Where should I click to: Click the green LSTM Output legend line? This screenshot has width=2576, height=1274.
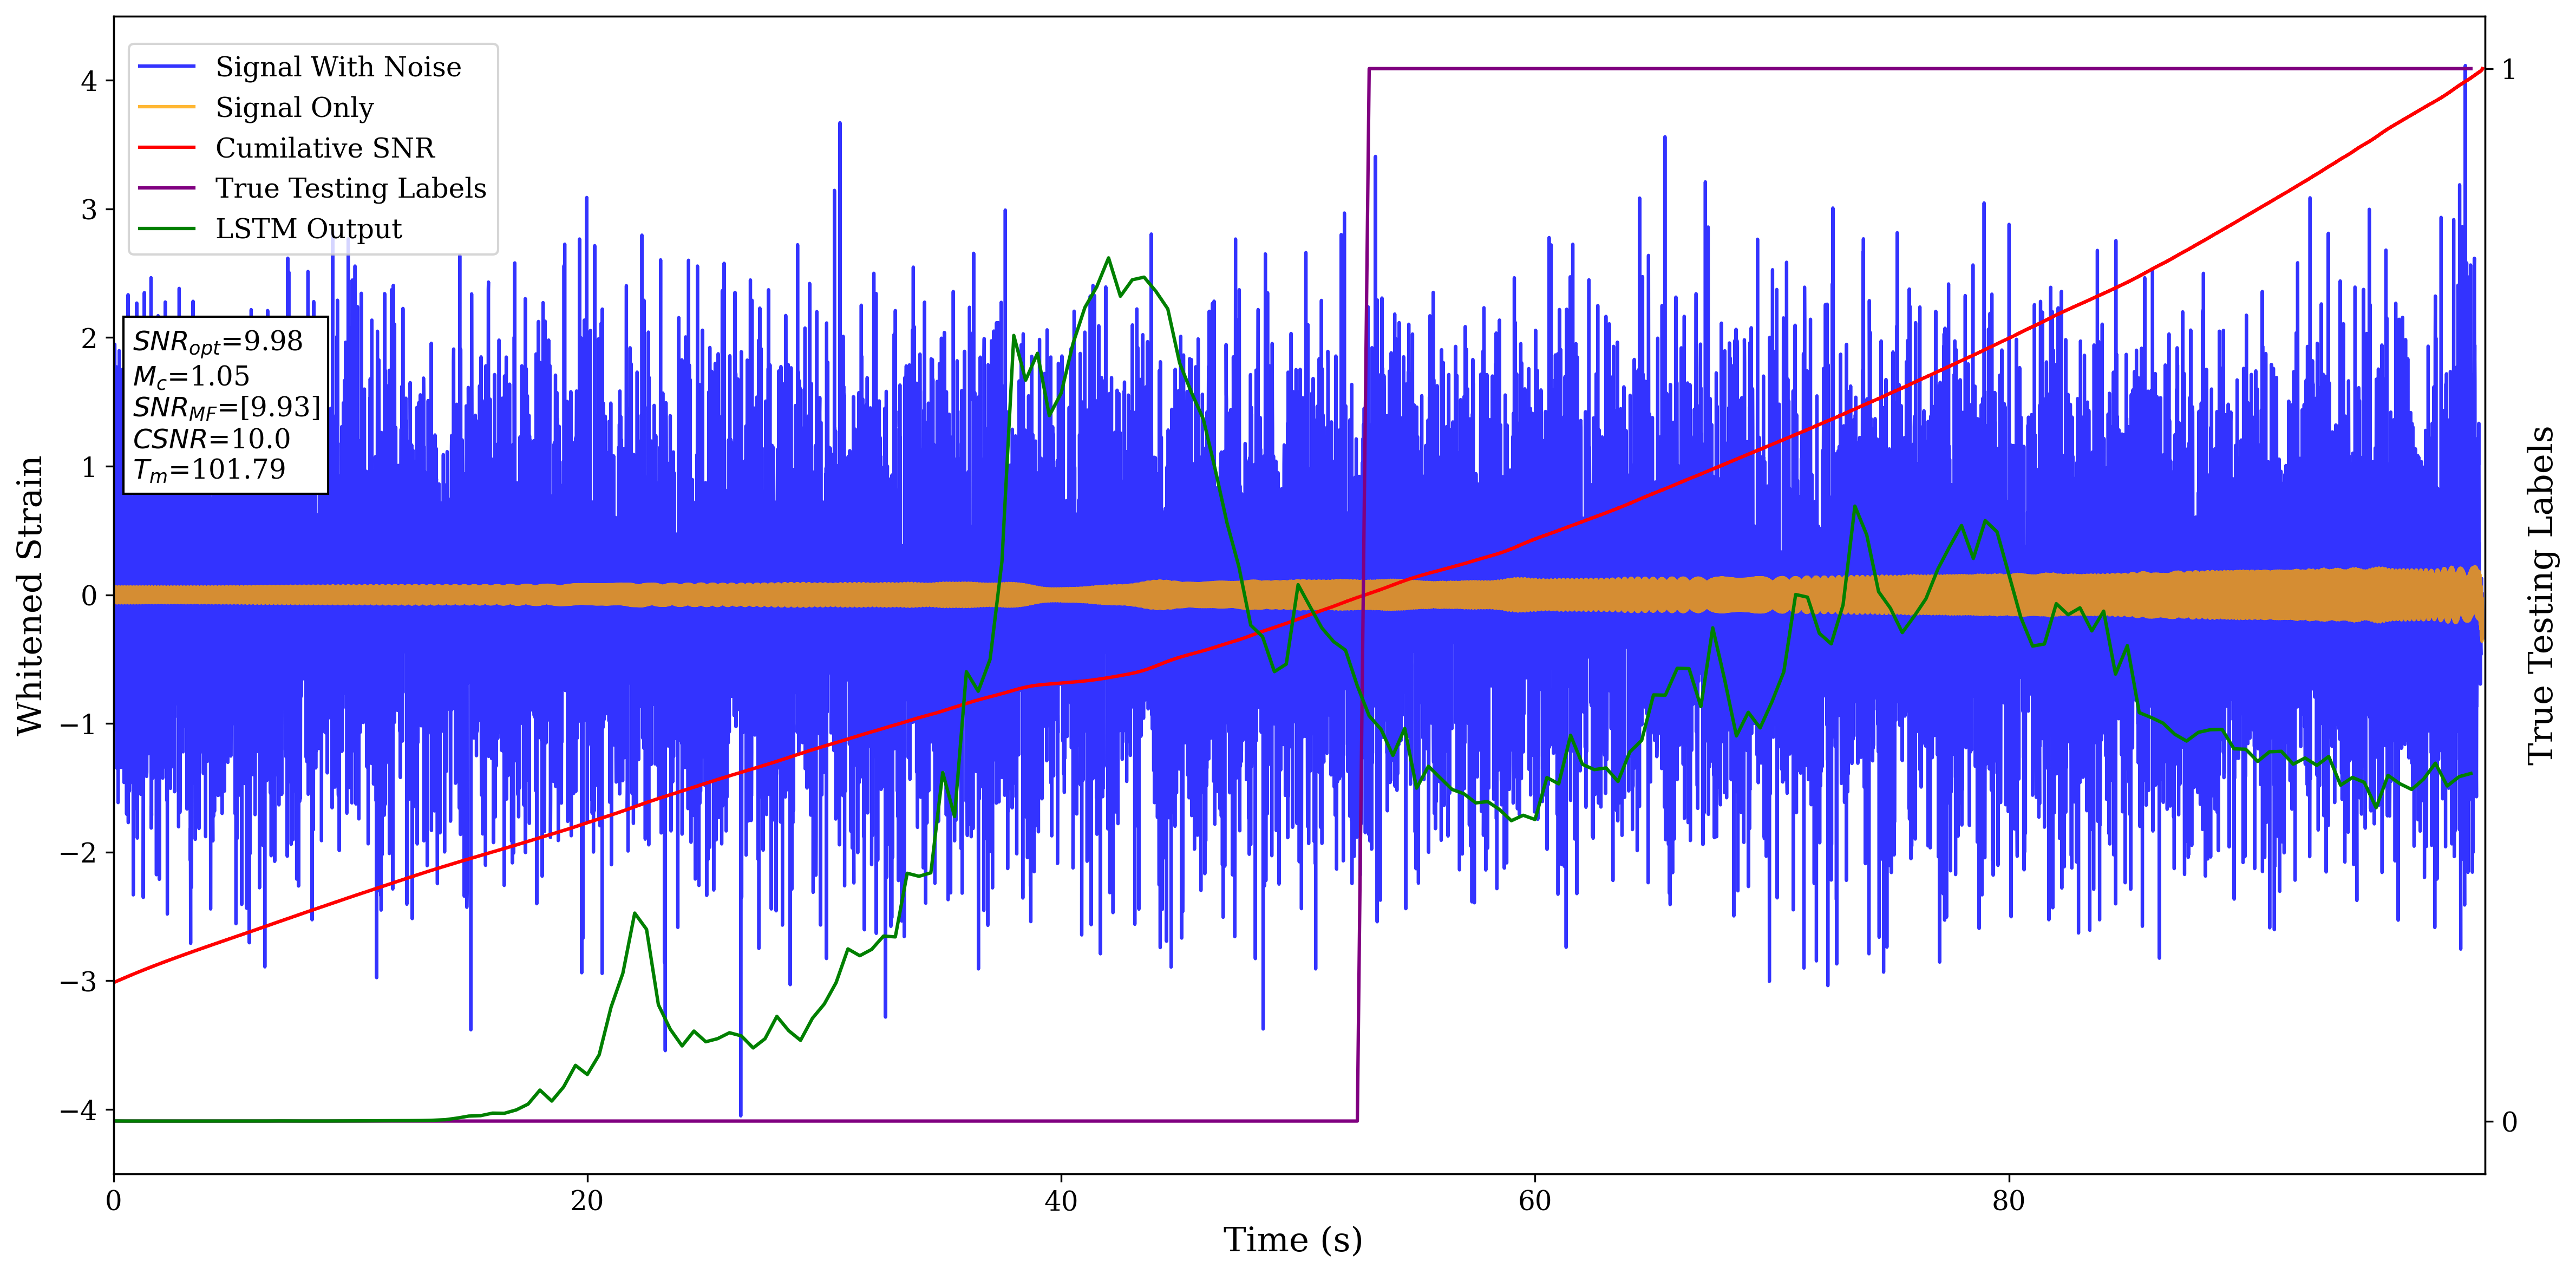[166, 229]
